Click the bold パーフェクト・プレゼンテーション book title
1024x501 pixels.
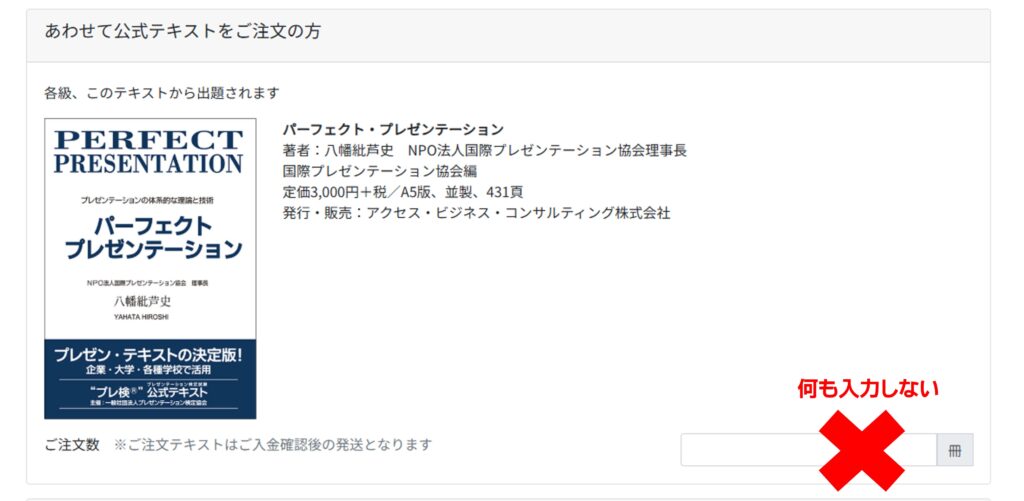pos(393,129)
